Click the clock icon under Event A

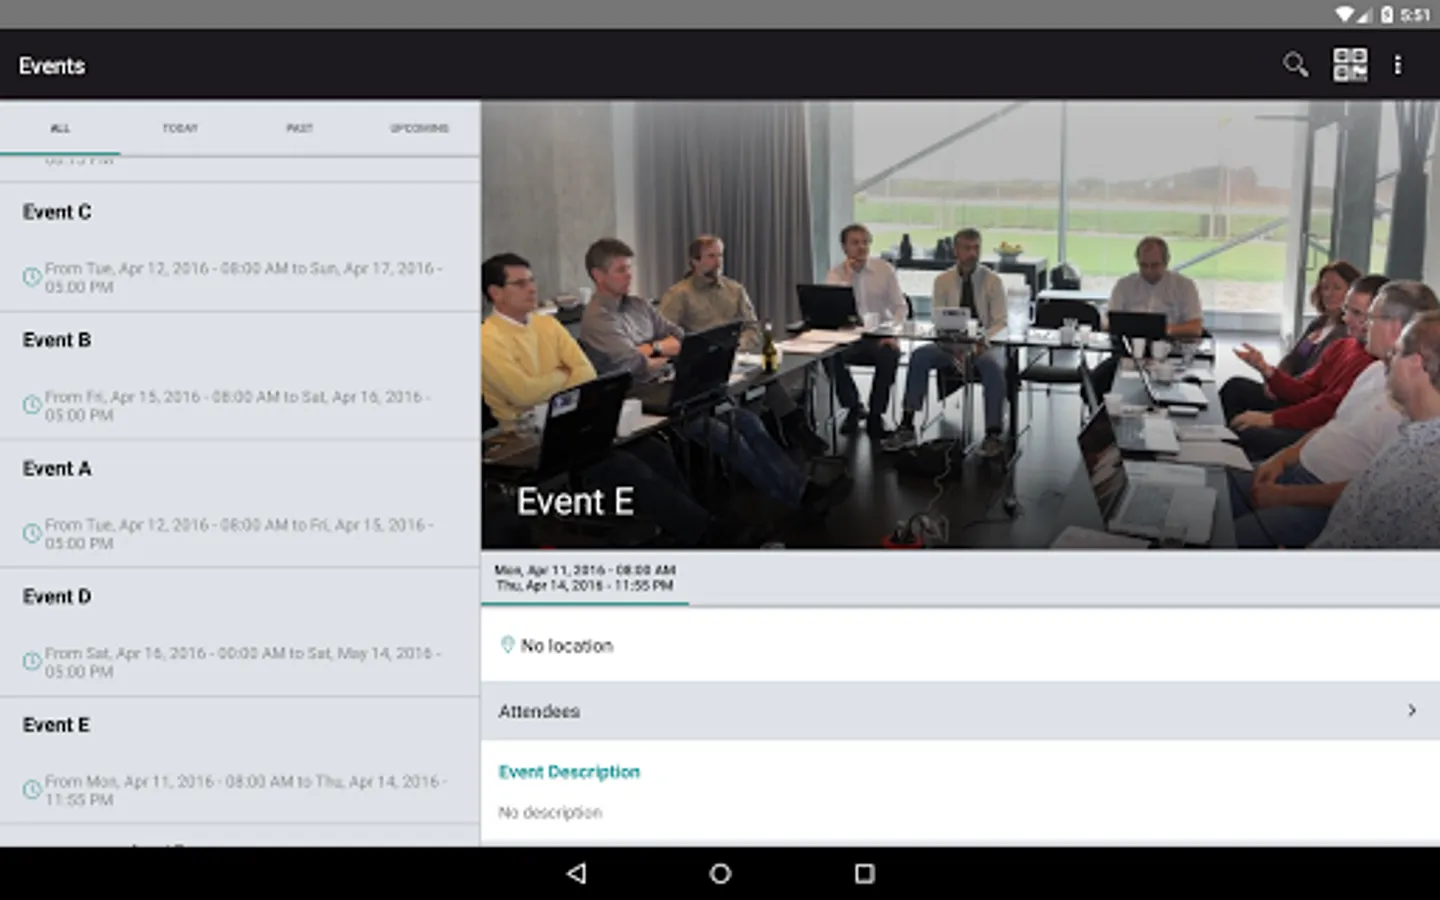tap(32, 533)
